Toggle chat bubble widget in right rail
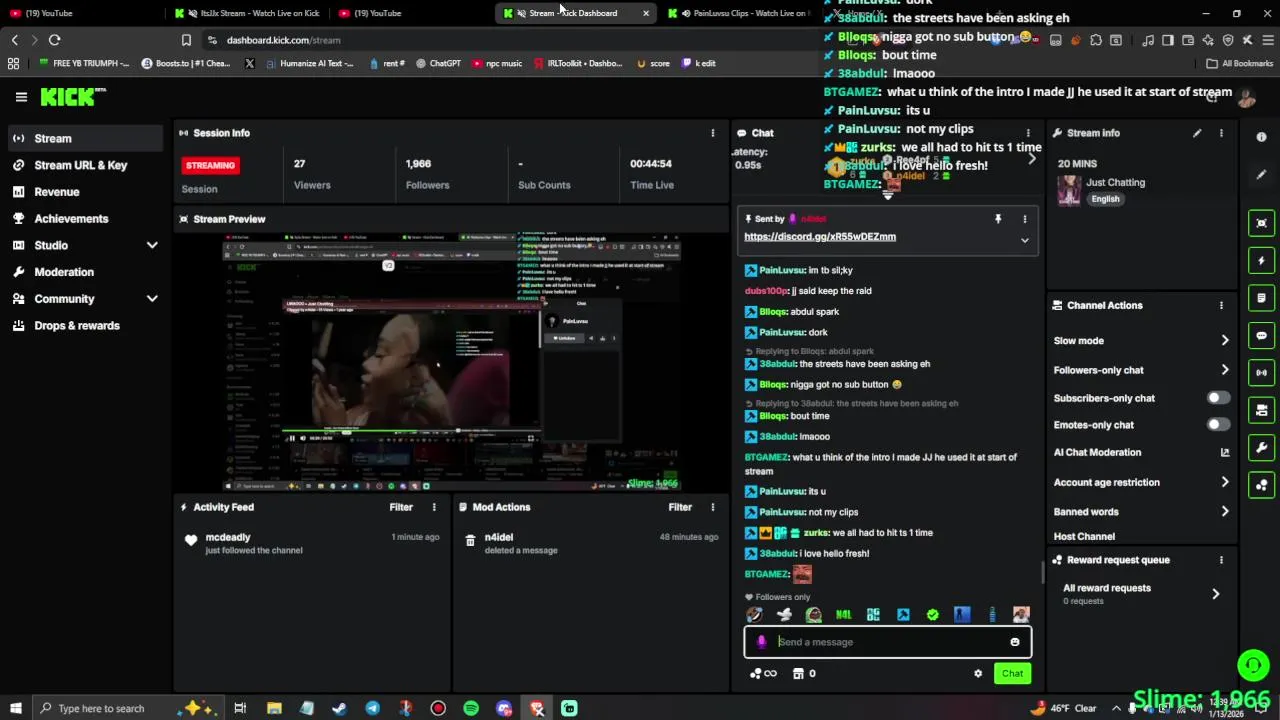The width and height of the screenshot is (1280, 720). tap(1261, 336)
